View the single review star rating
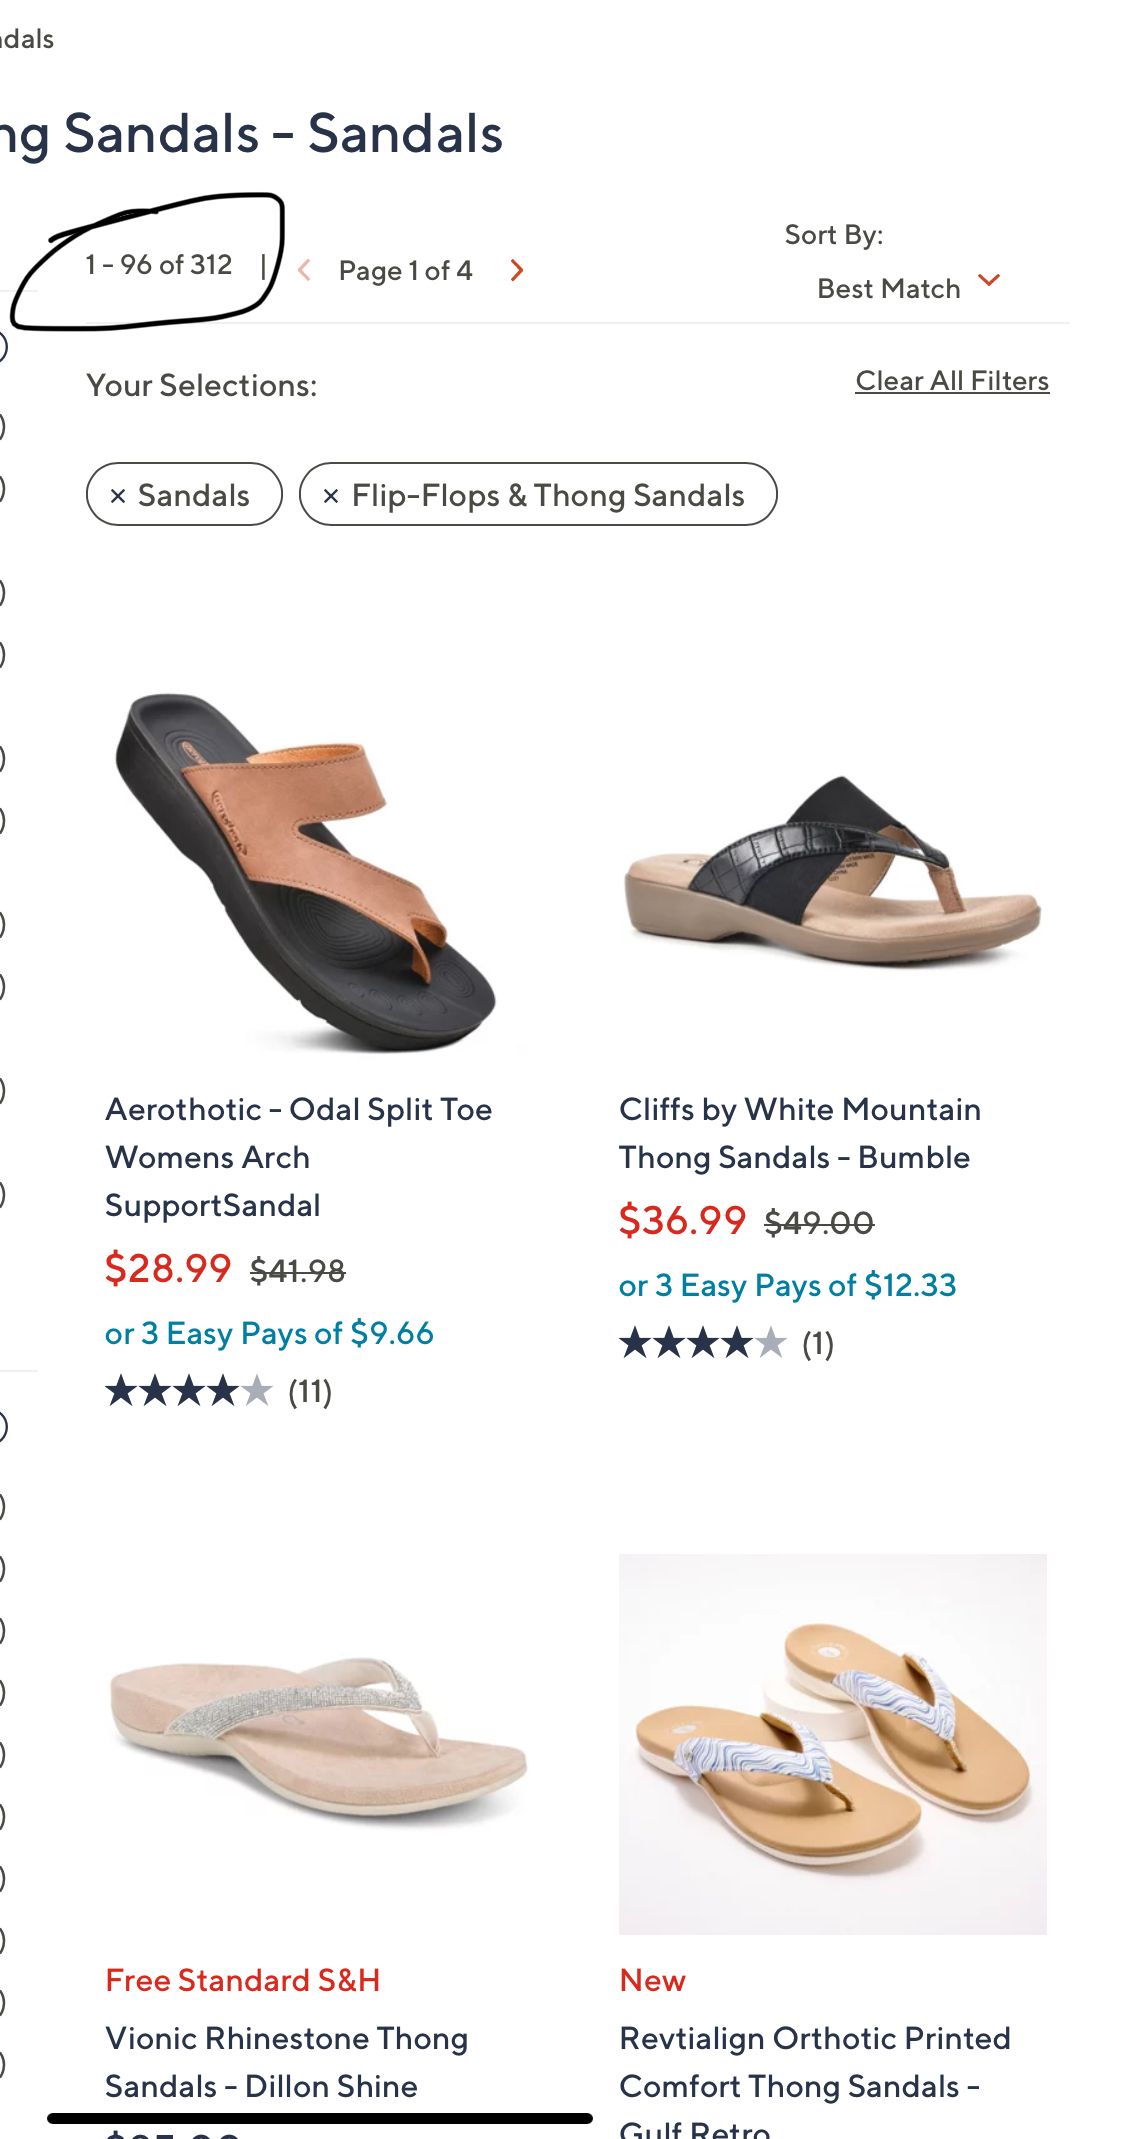 pyautogui.click(x=725, y=1343)
